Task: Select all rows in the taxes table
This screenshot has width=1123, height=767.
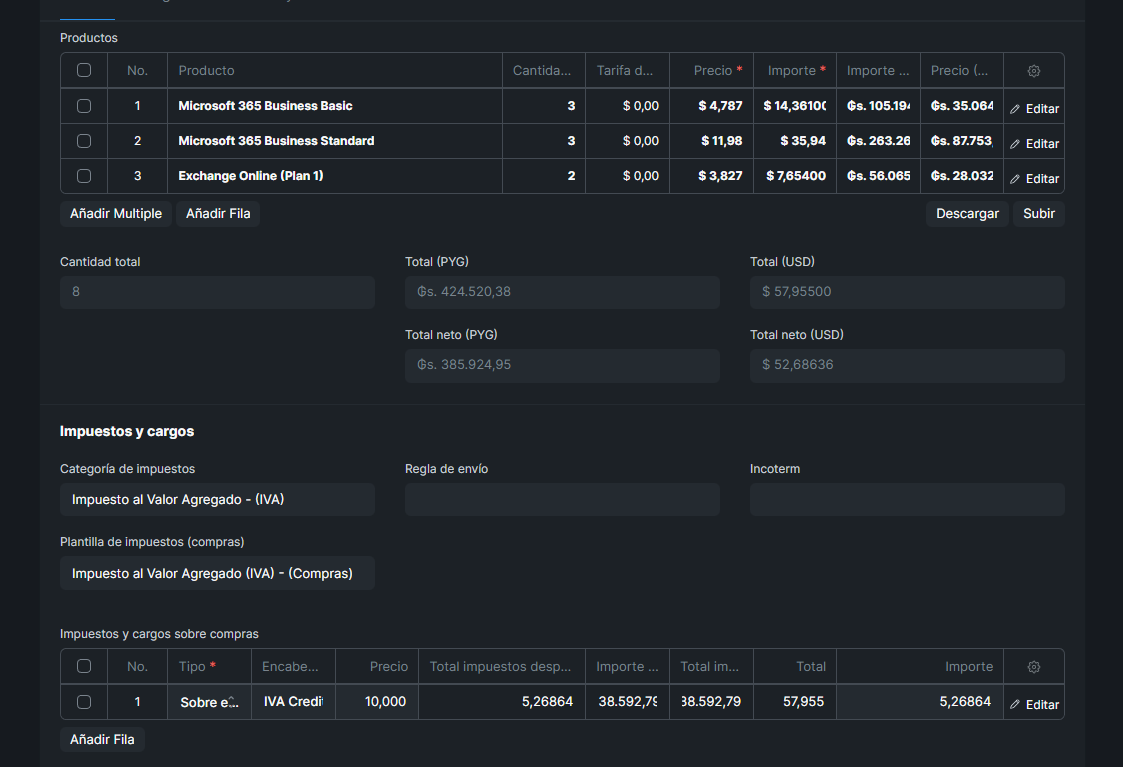Action: point(84,666)
